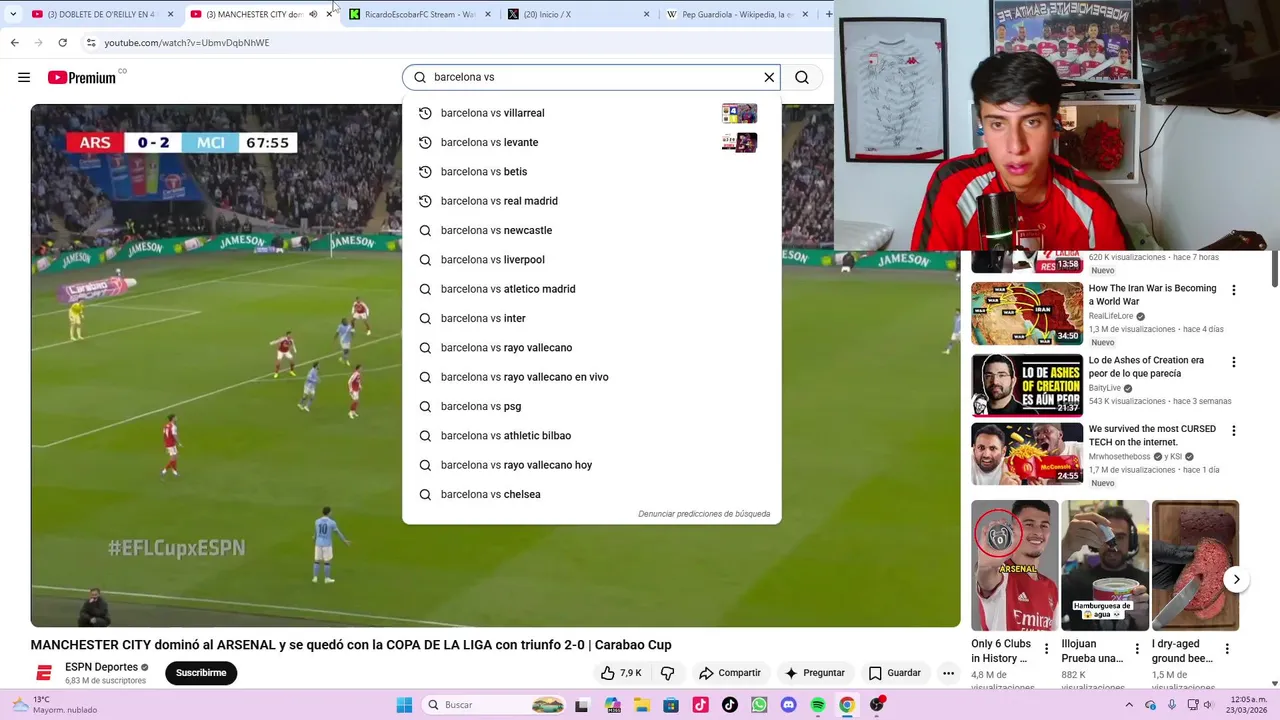Open the ESPN Deportes channel name link
The width and height of the screenshot is (1280, 720).
(x=101, y=667)
